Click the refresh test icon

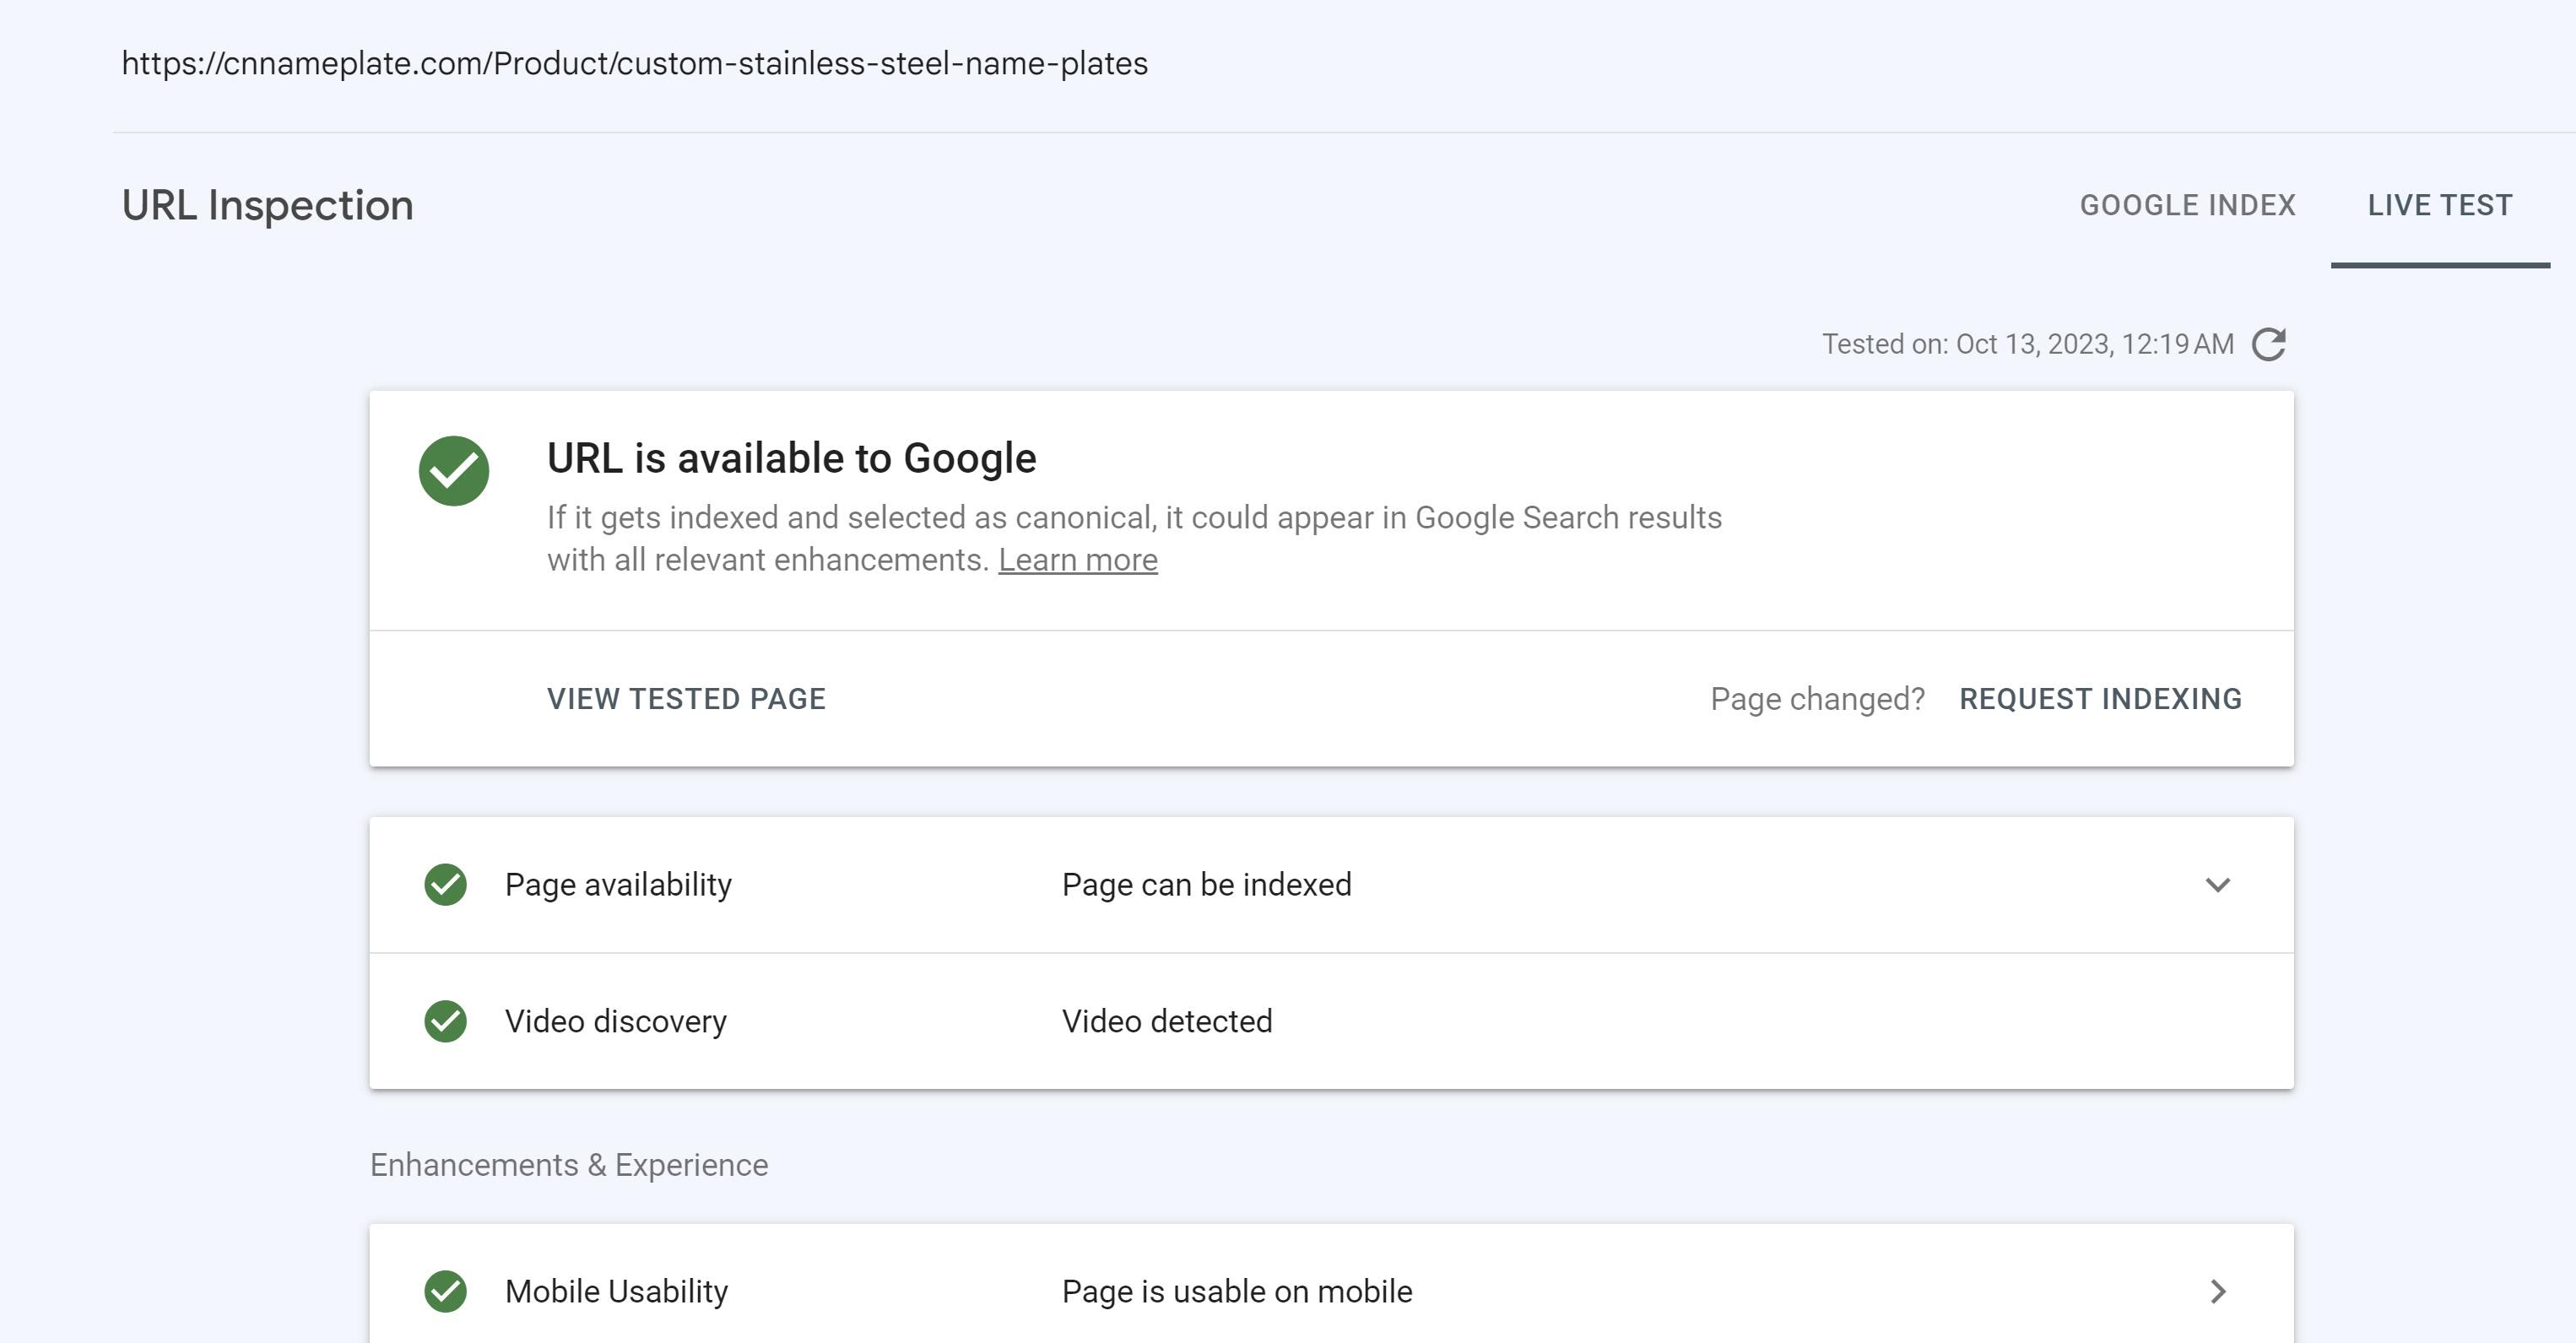tap(2268, 344)
